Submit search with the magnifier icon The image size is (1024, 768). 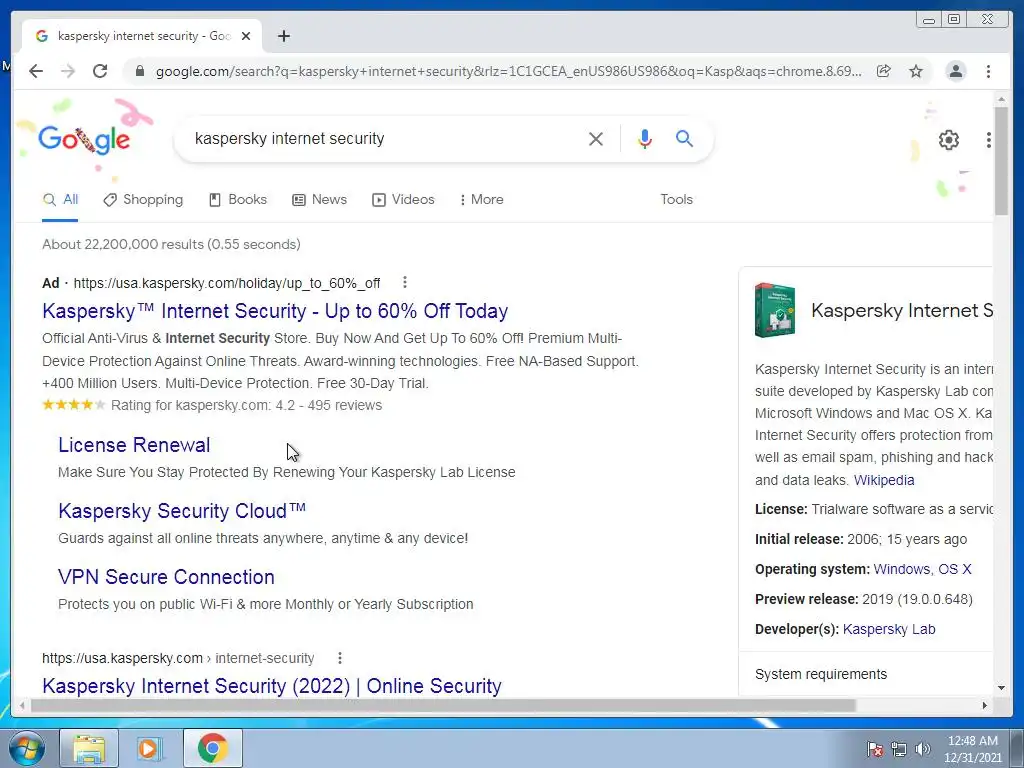684,138
